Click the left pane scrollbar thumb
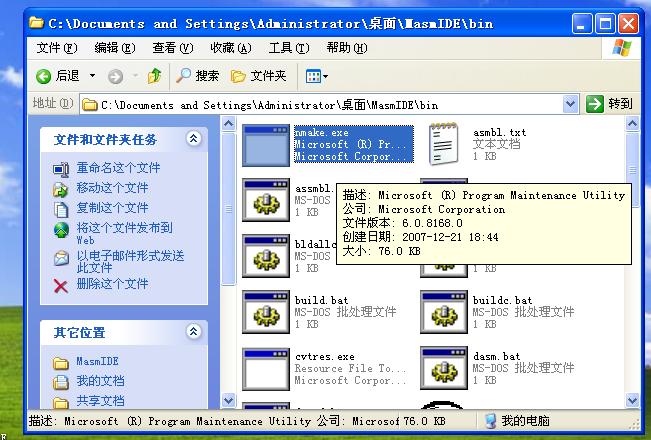This screenshot has width=651, height=440. coord(229,209)
